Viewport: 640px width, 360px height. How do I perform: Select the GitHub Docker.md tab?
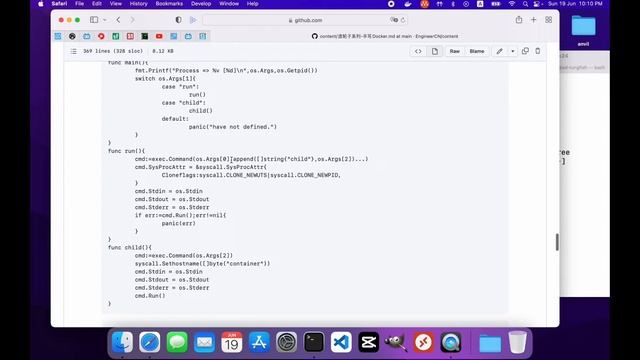[384, 36]
